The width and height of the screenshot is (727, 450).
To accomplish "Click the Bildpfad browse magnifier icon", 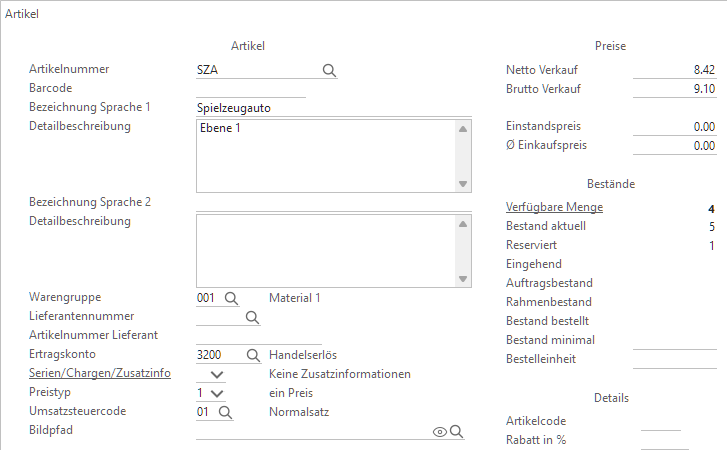I will tap(456, 432).
